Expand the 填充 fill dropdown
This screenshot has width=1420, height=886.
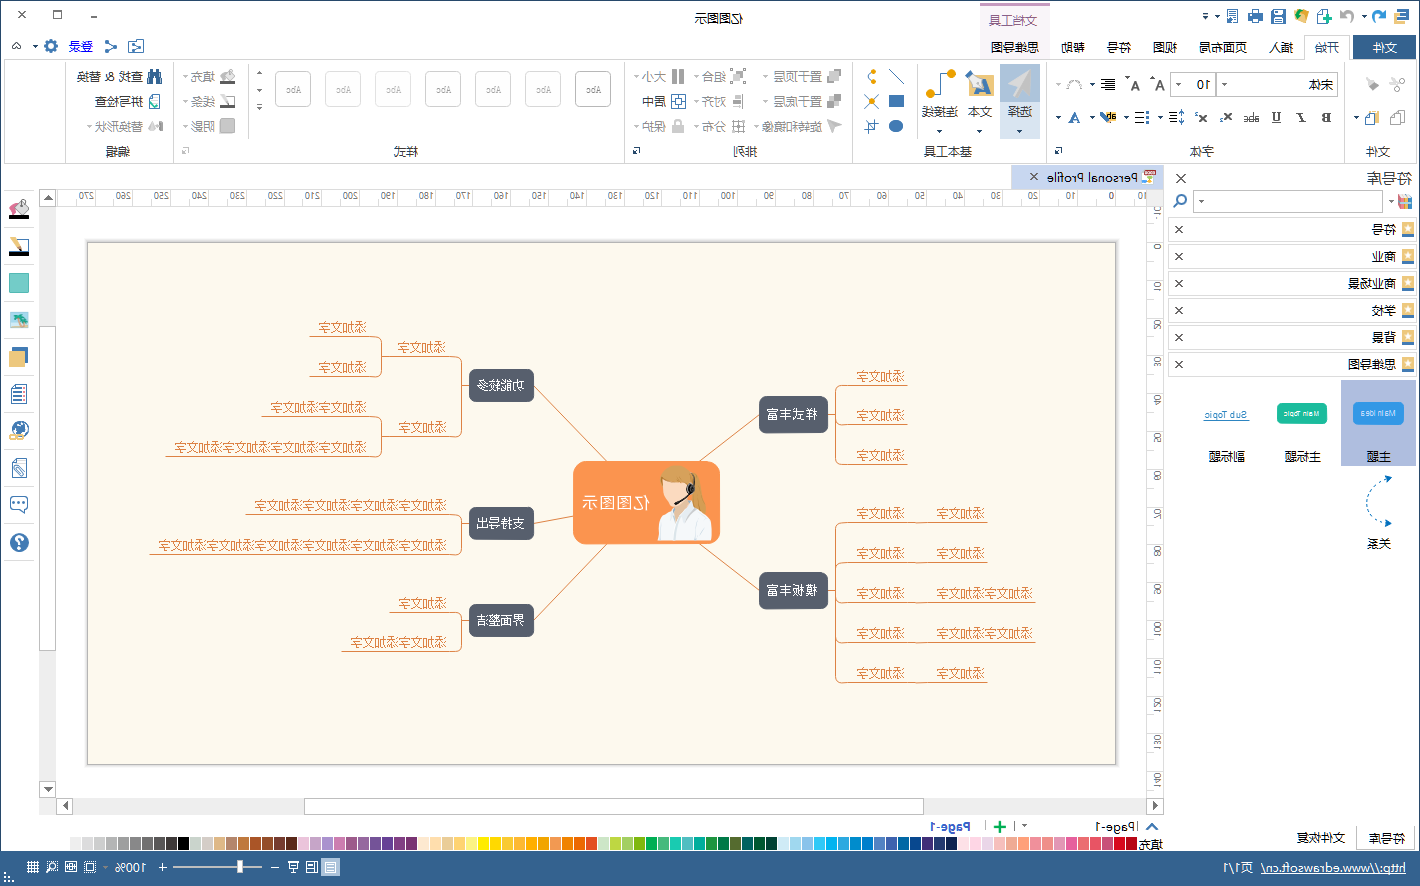[x=185, y=76]
